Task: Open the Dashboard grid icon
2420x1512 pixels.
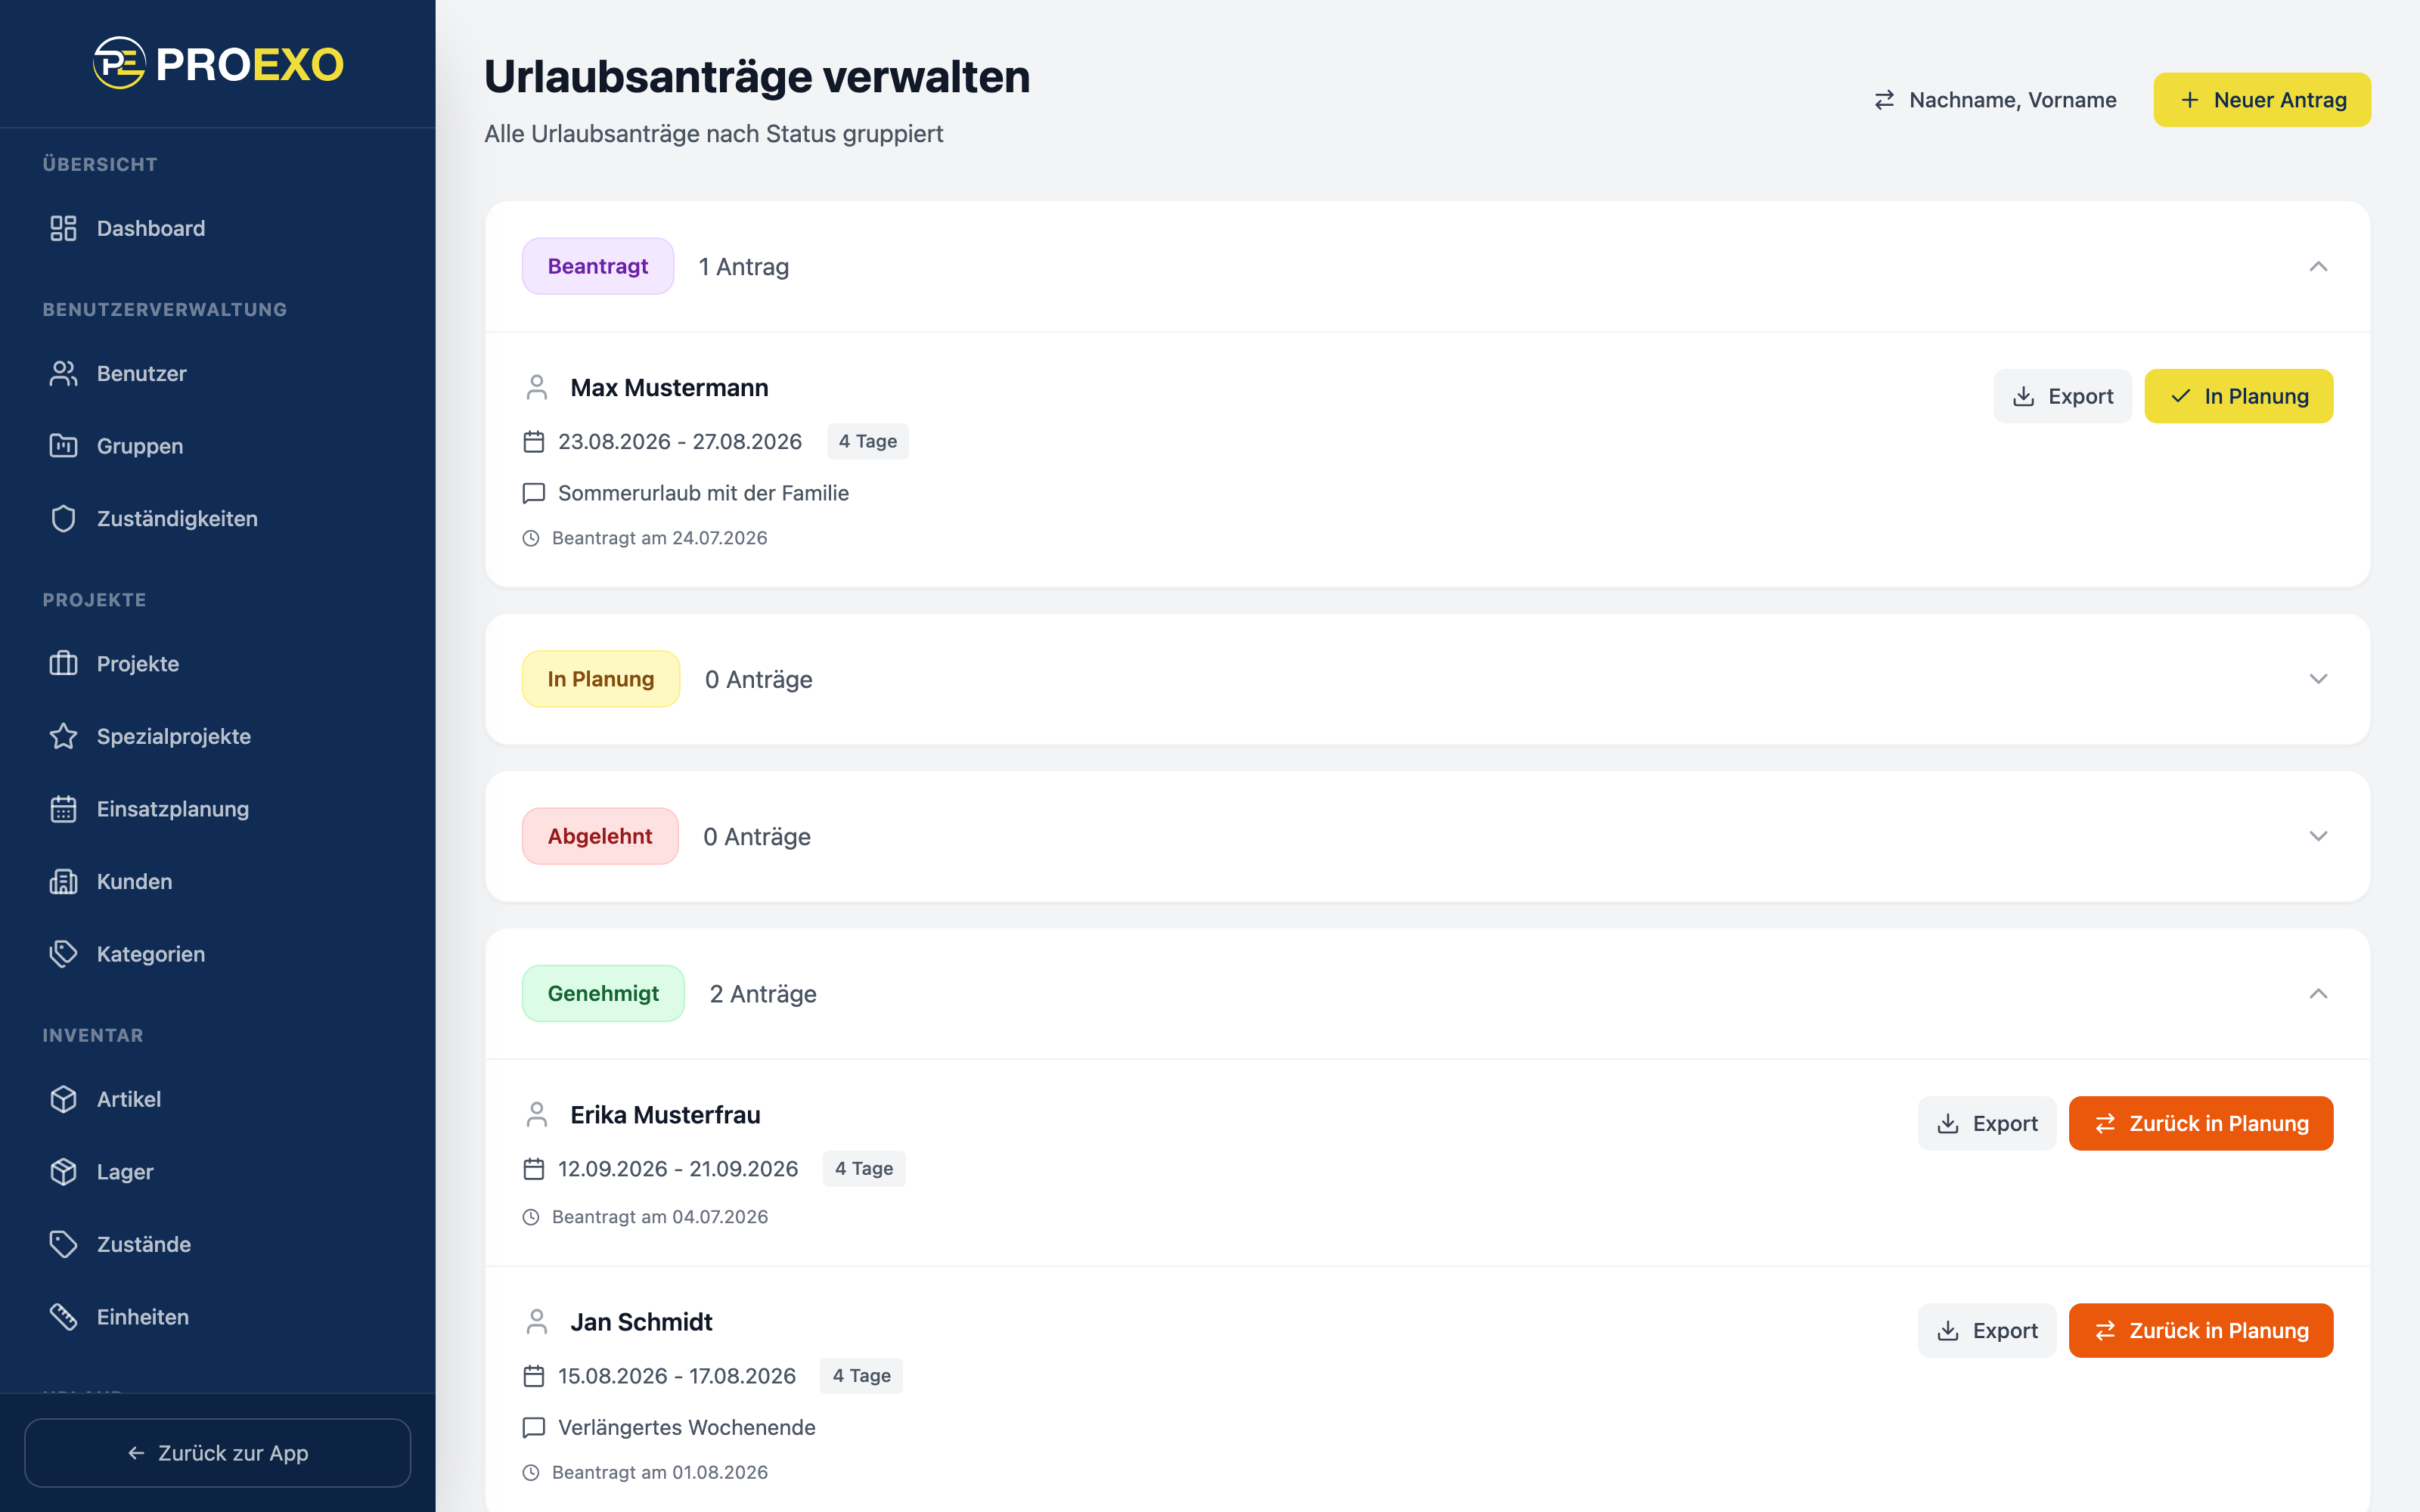Action: [x=63, y=228]
